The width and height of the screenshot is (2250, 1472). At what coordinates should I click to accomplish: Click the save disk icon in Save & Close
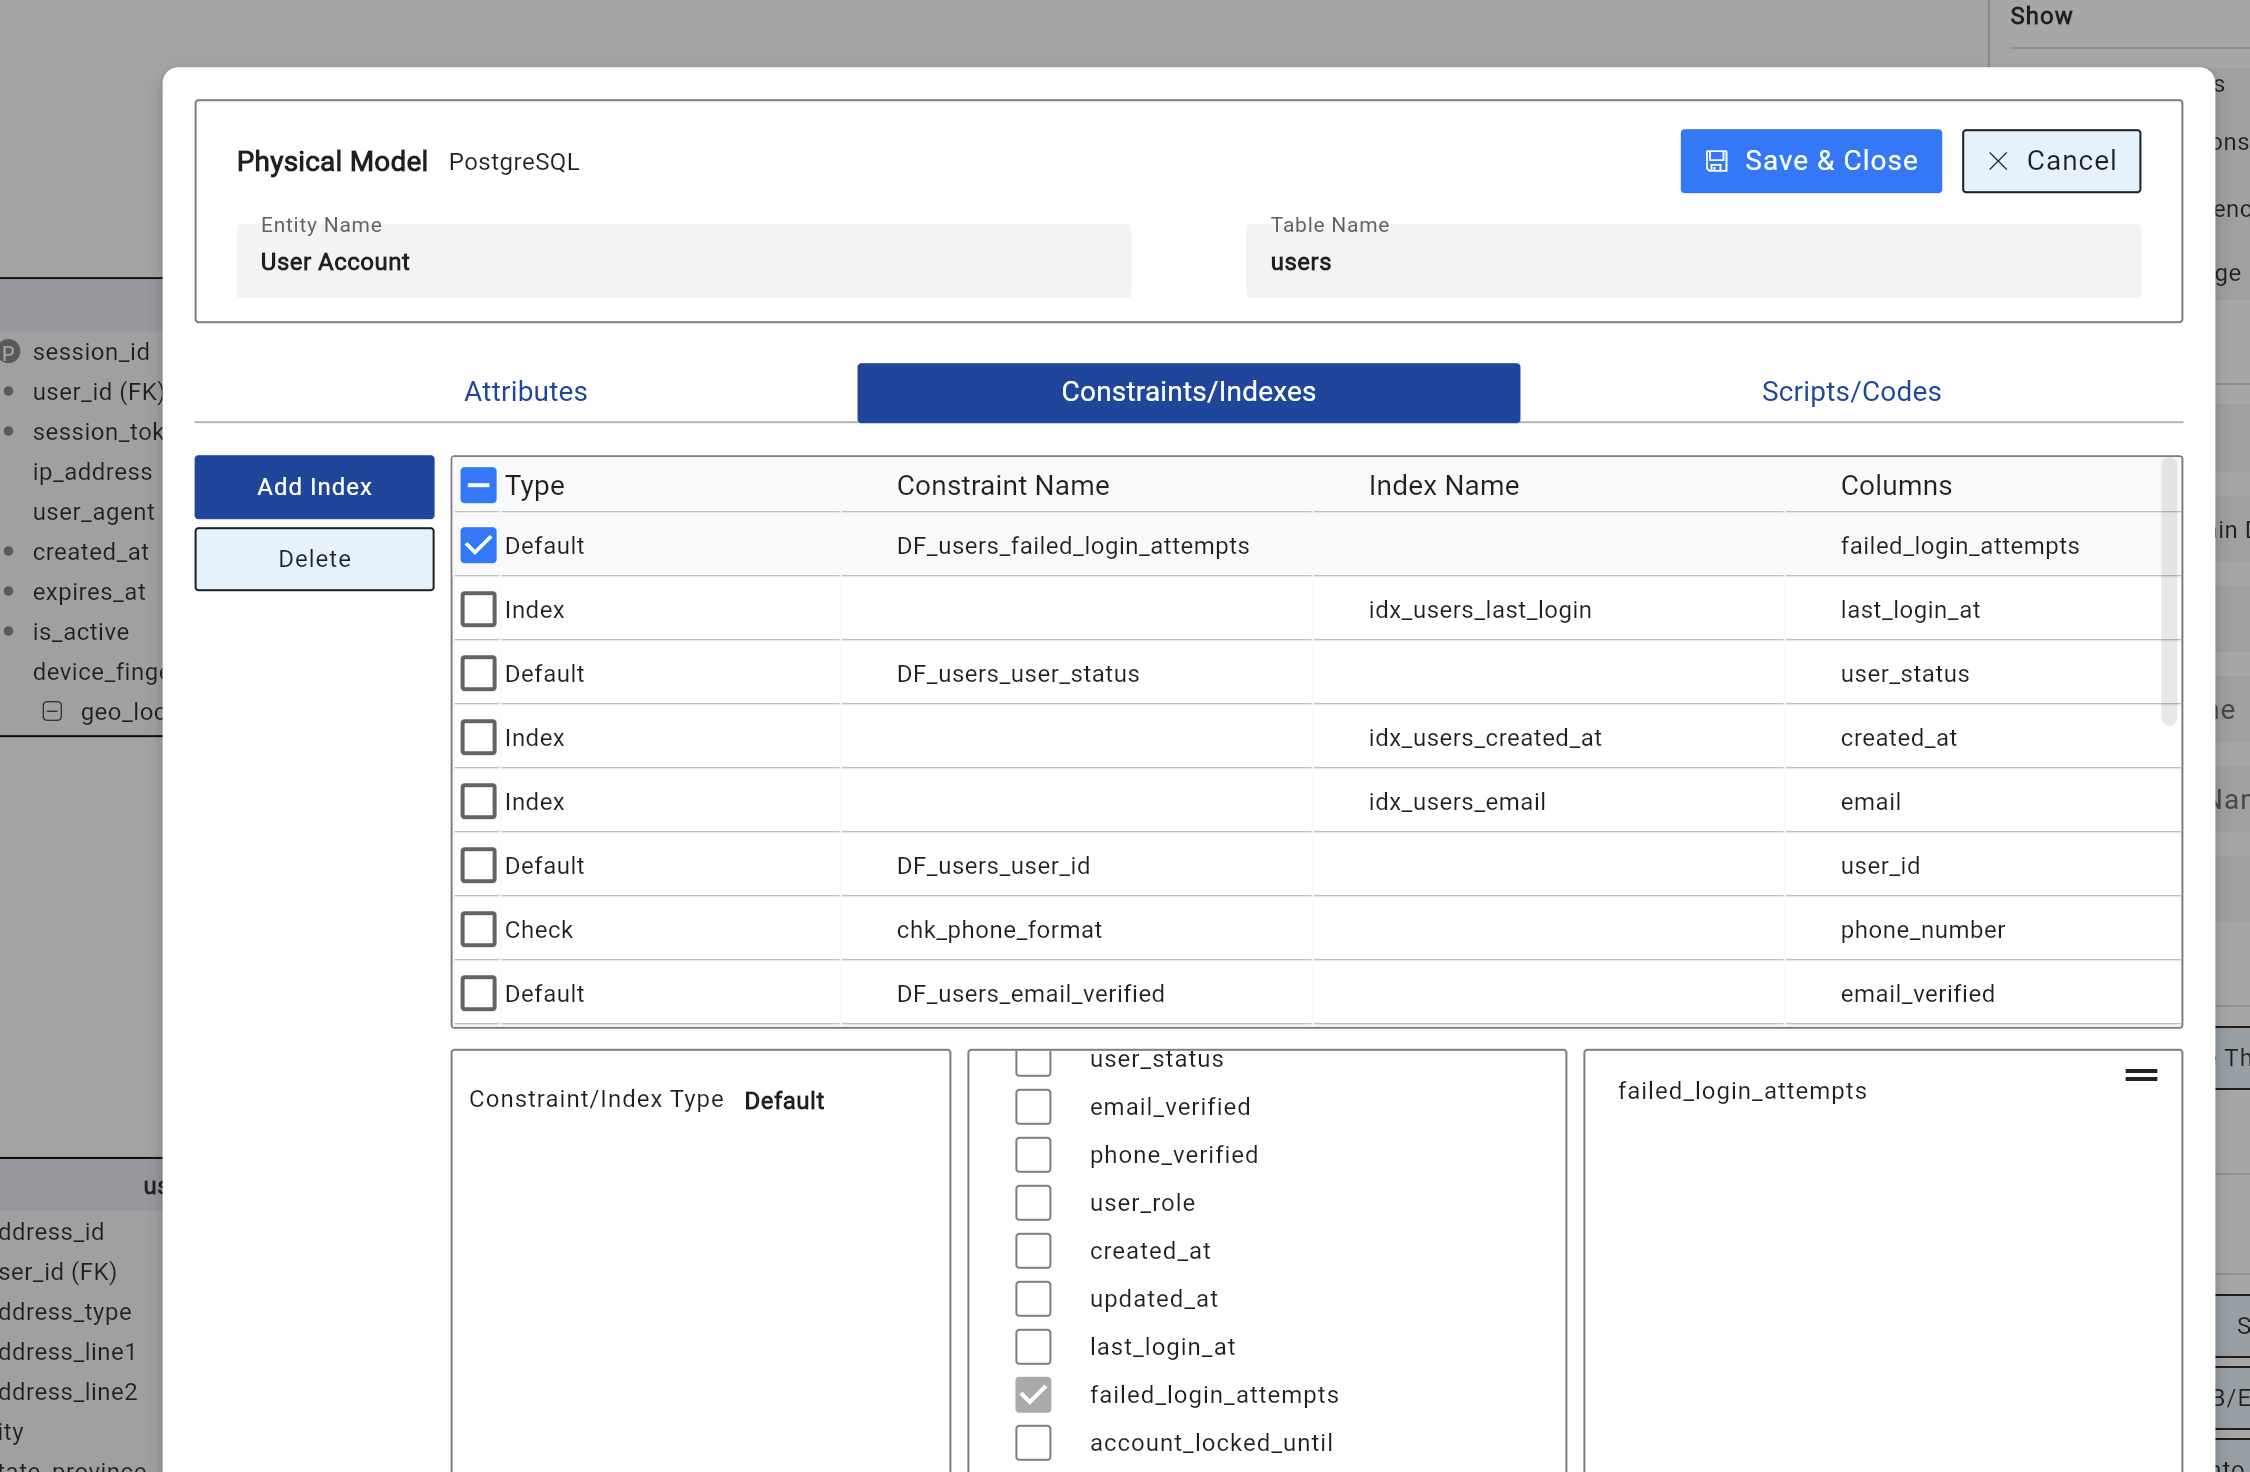click(1716, 161)
